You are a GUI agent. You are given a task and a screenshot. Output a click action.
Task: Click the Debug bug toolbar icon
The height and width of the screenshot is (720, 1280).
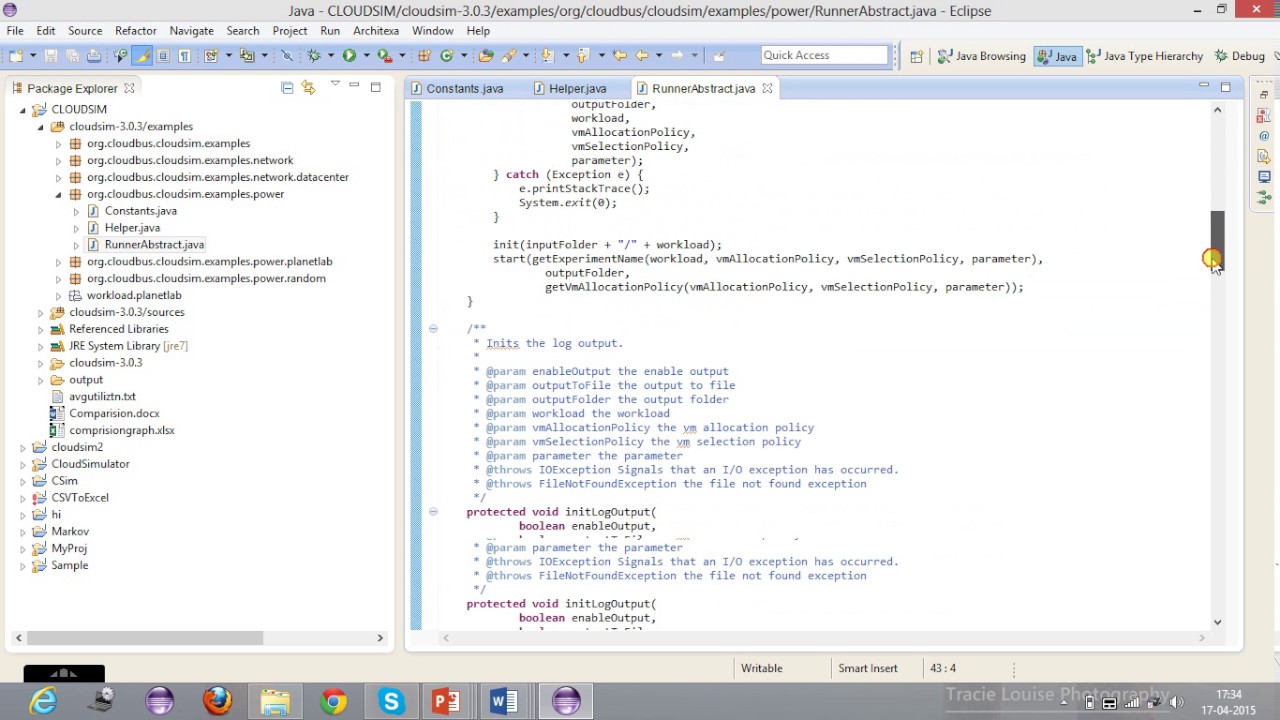(314, 55)
